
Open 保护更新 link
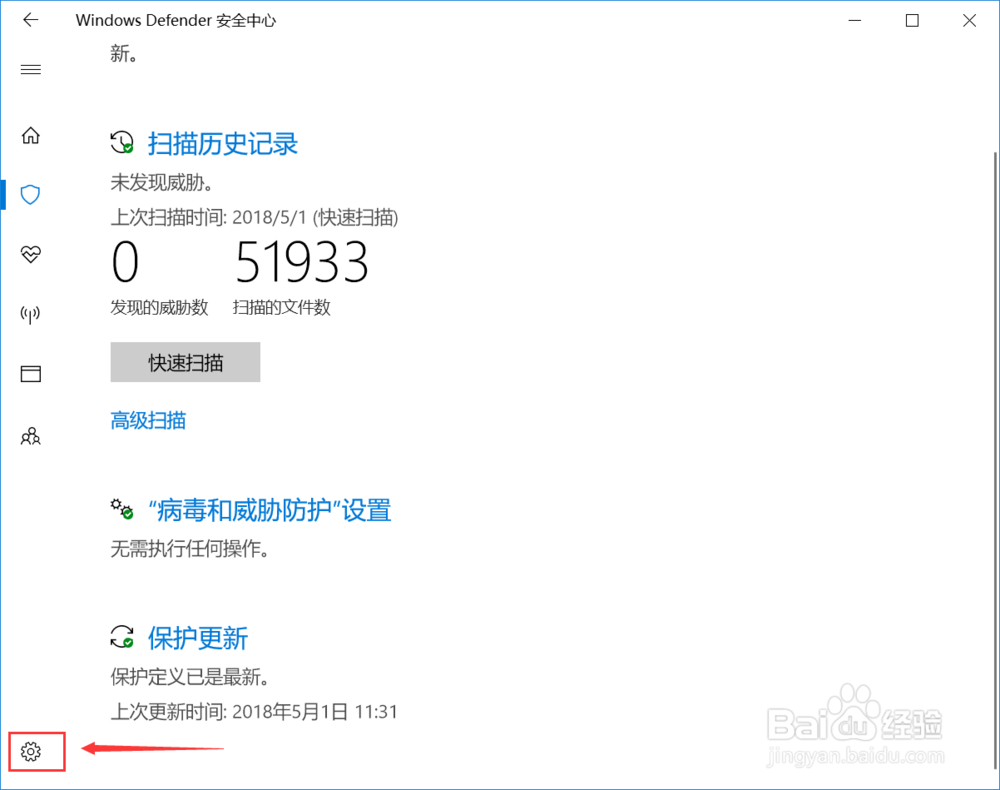click(x=198, y=638)
